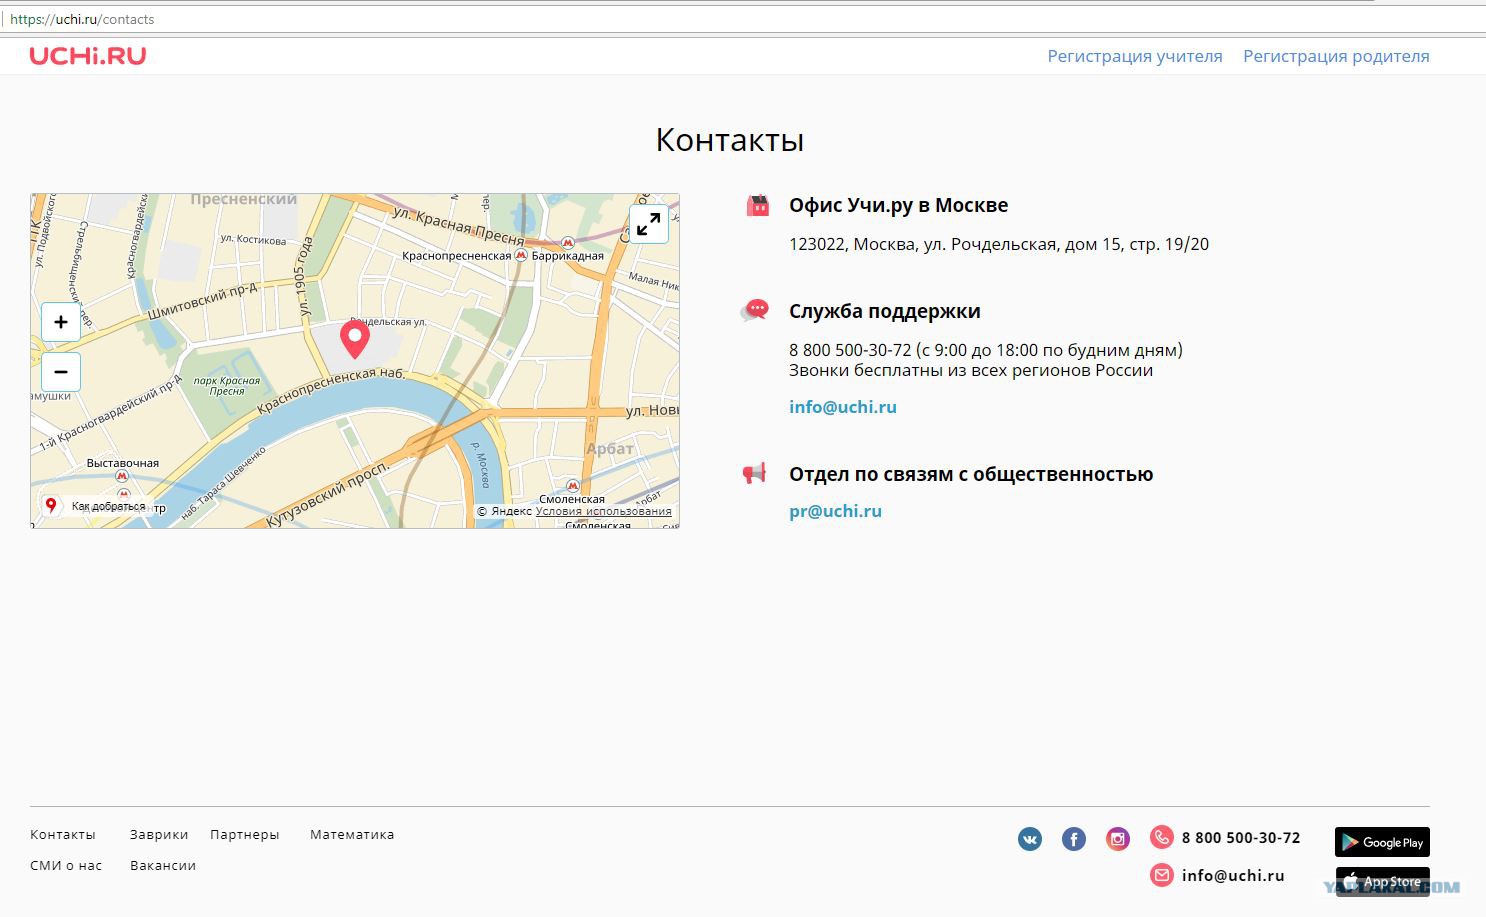Click the office building icon
Image resolution: width=1486 pixels, height=917 pixels.
pos(758,206)
